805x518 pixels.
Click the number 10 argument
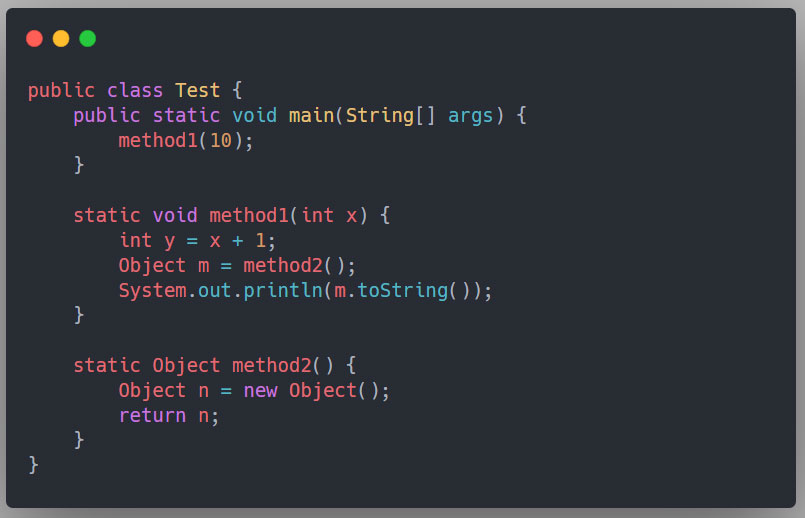(x=220, y=140)
